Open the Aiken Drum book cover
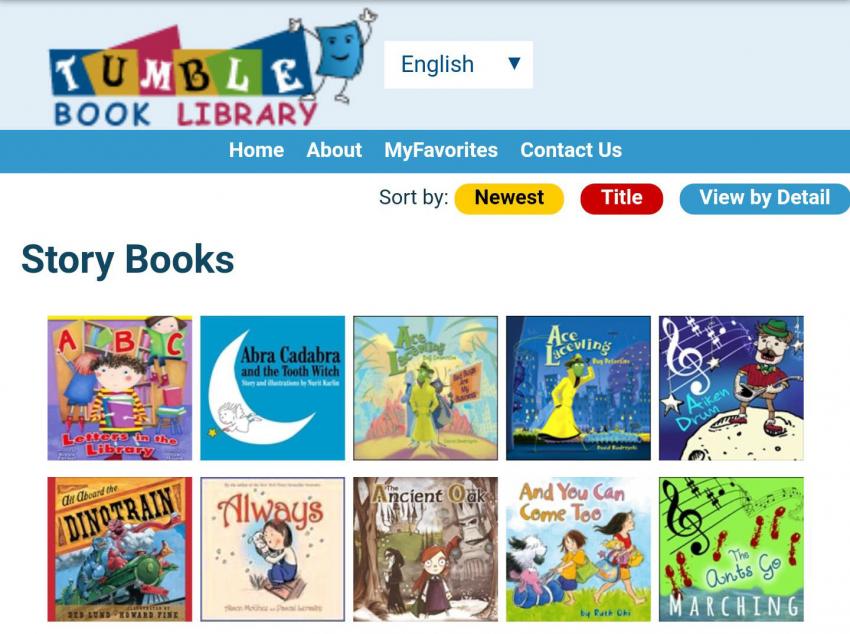Viewport: 850px width, 634px height. [731, 388]
